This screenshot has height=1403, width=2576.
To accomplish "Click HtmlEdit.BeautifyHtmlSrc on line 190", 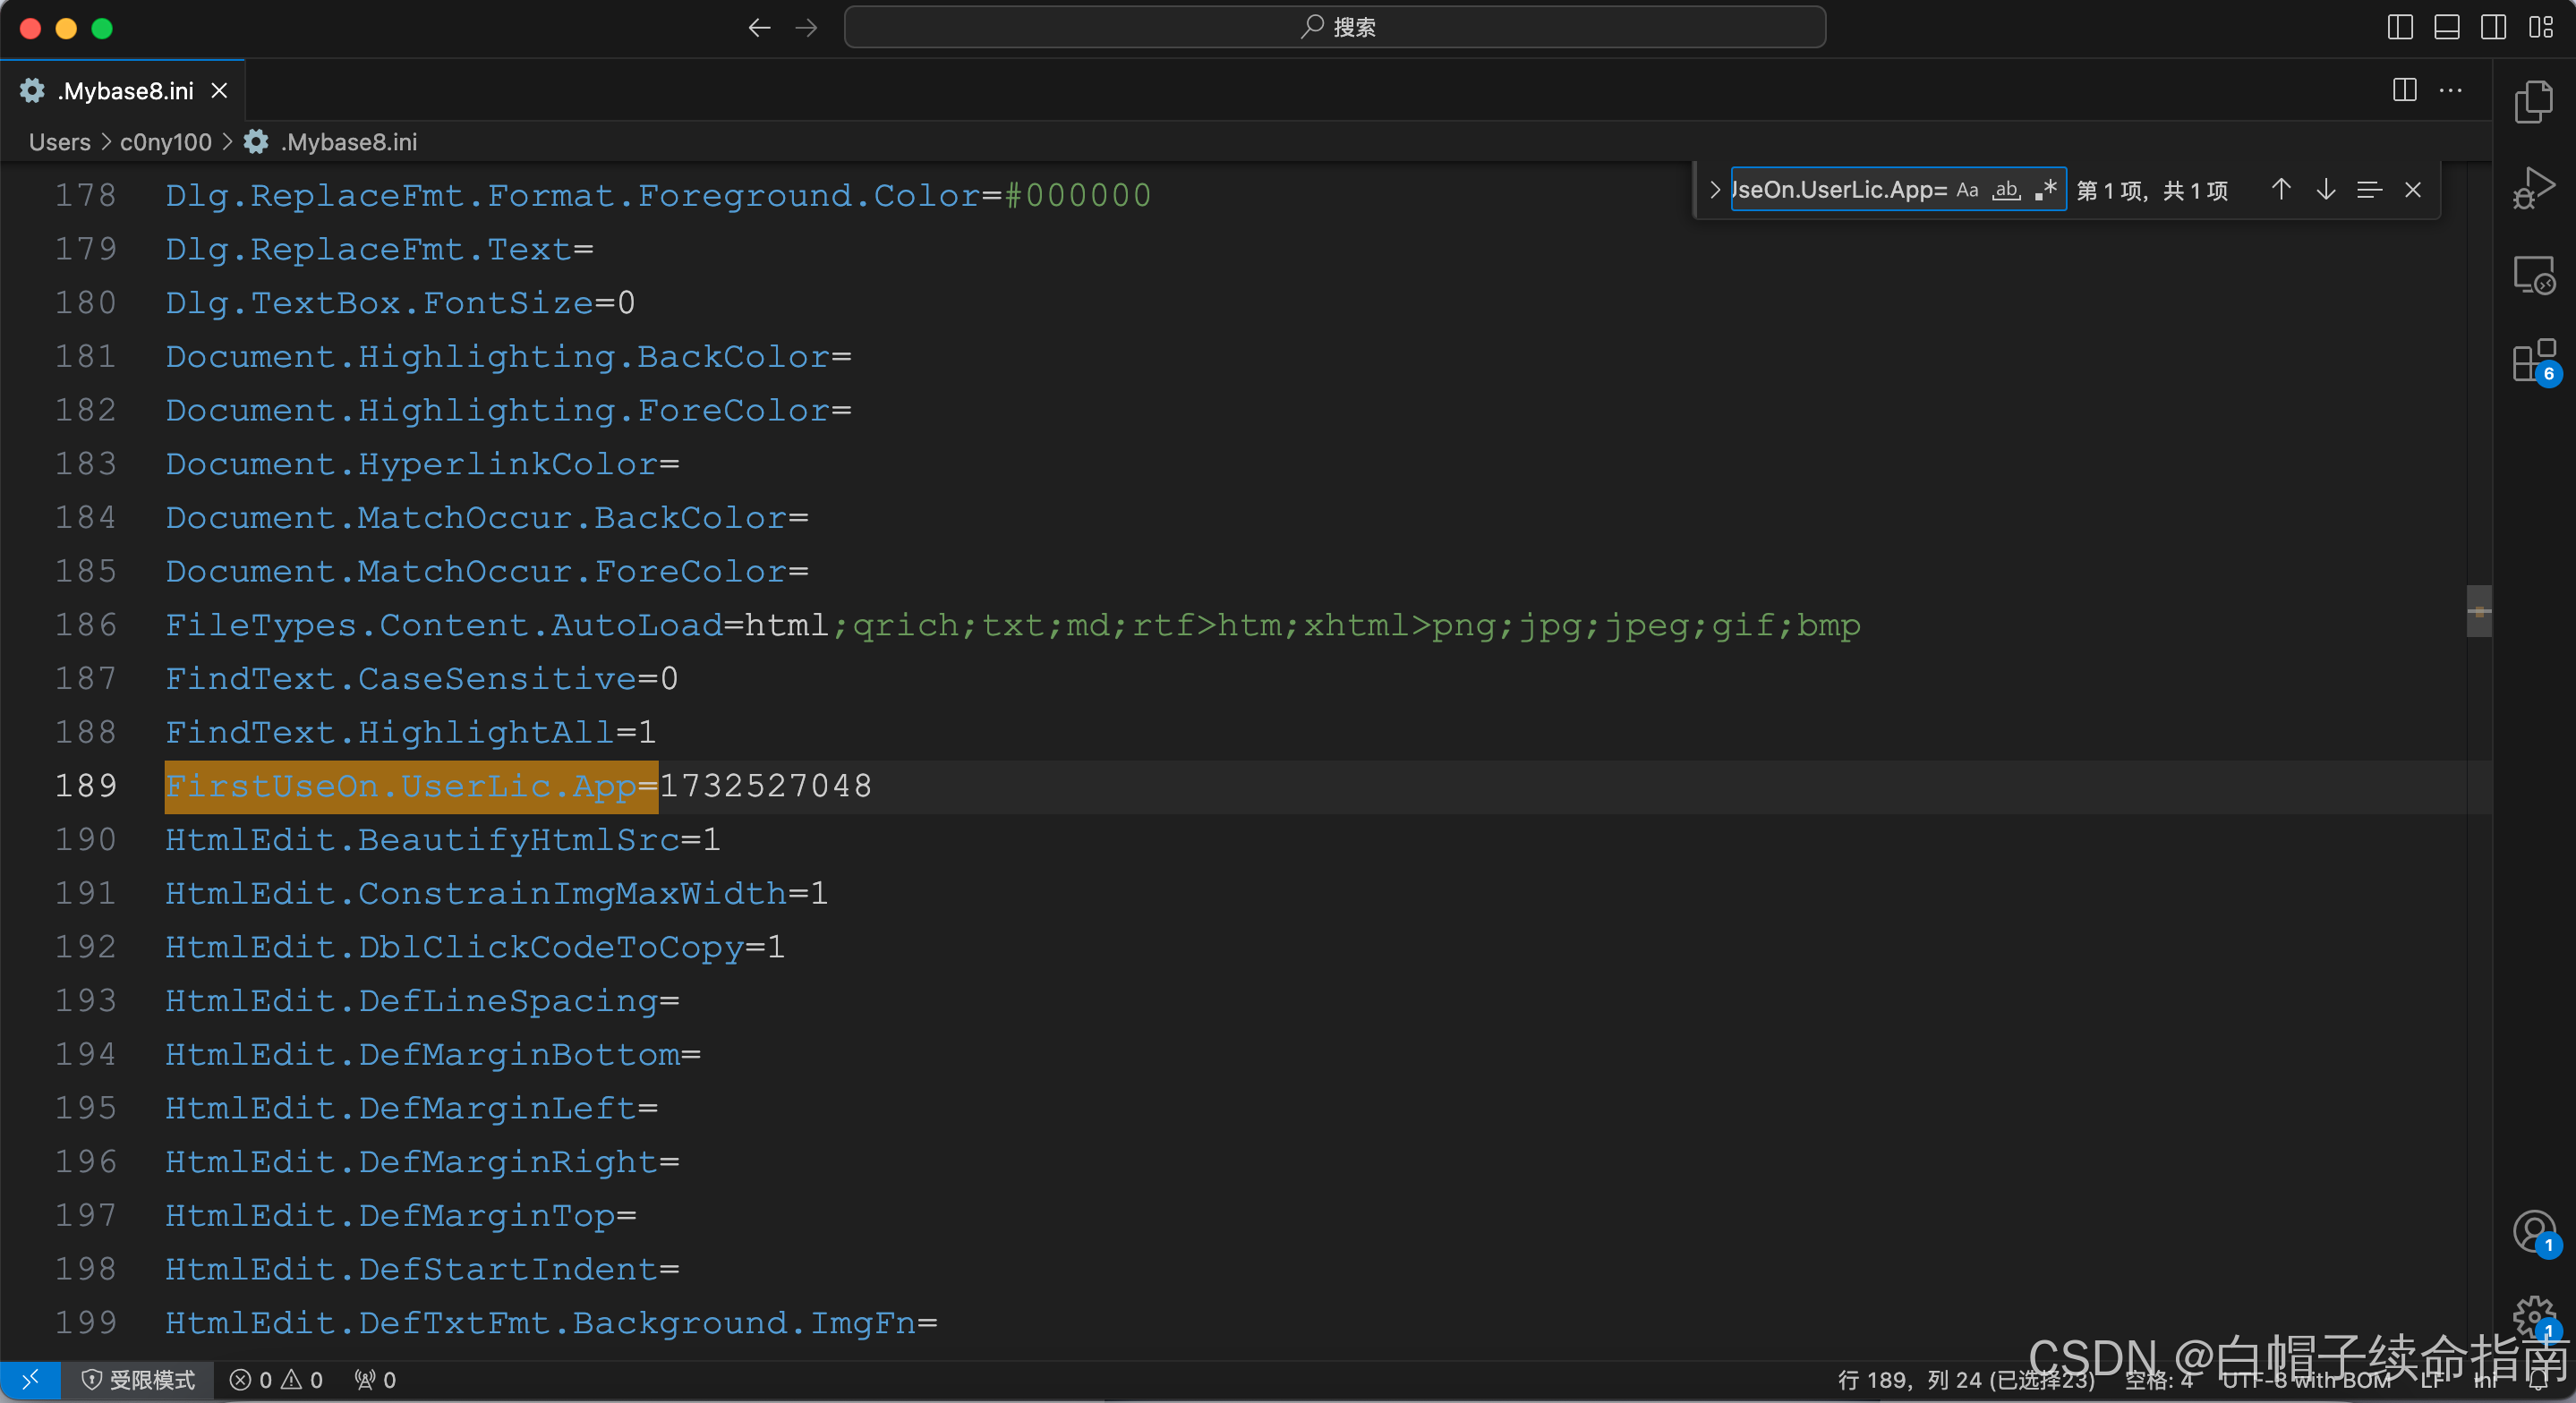I will 422,839.
